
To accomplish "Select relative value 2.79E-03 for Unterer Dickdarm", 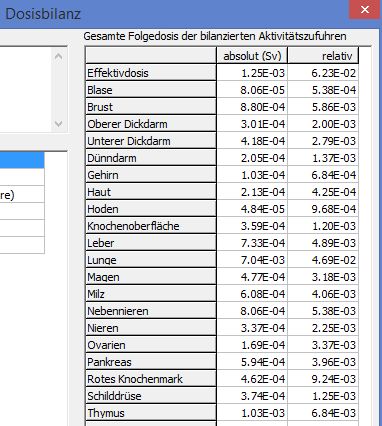I will pos(323,141).
